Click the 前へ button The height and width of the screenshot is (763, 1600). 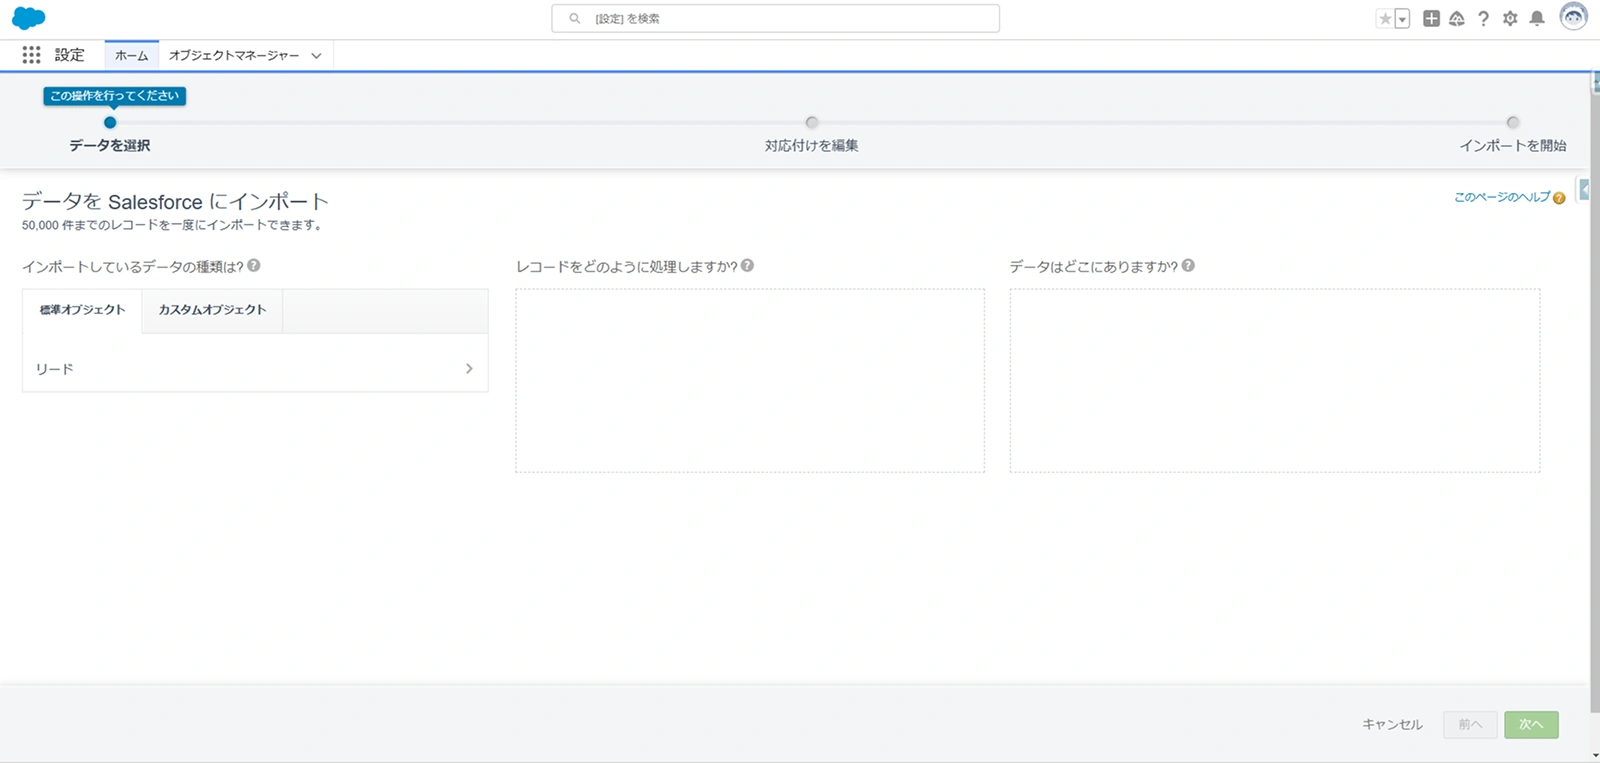click(x=1470, y=724)
